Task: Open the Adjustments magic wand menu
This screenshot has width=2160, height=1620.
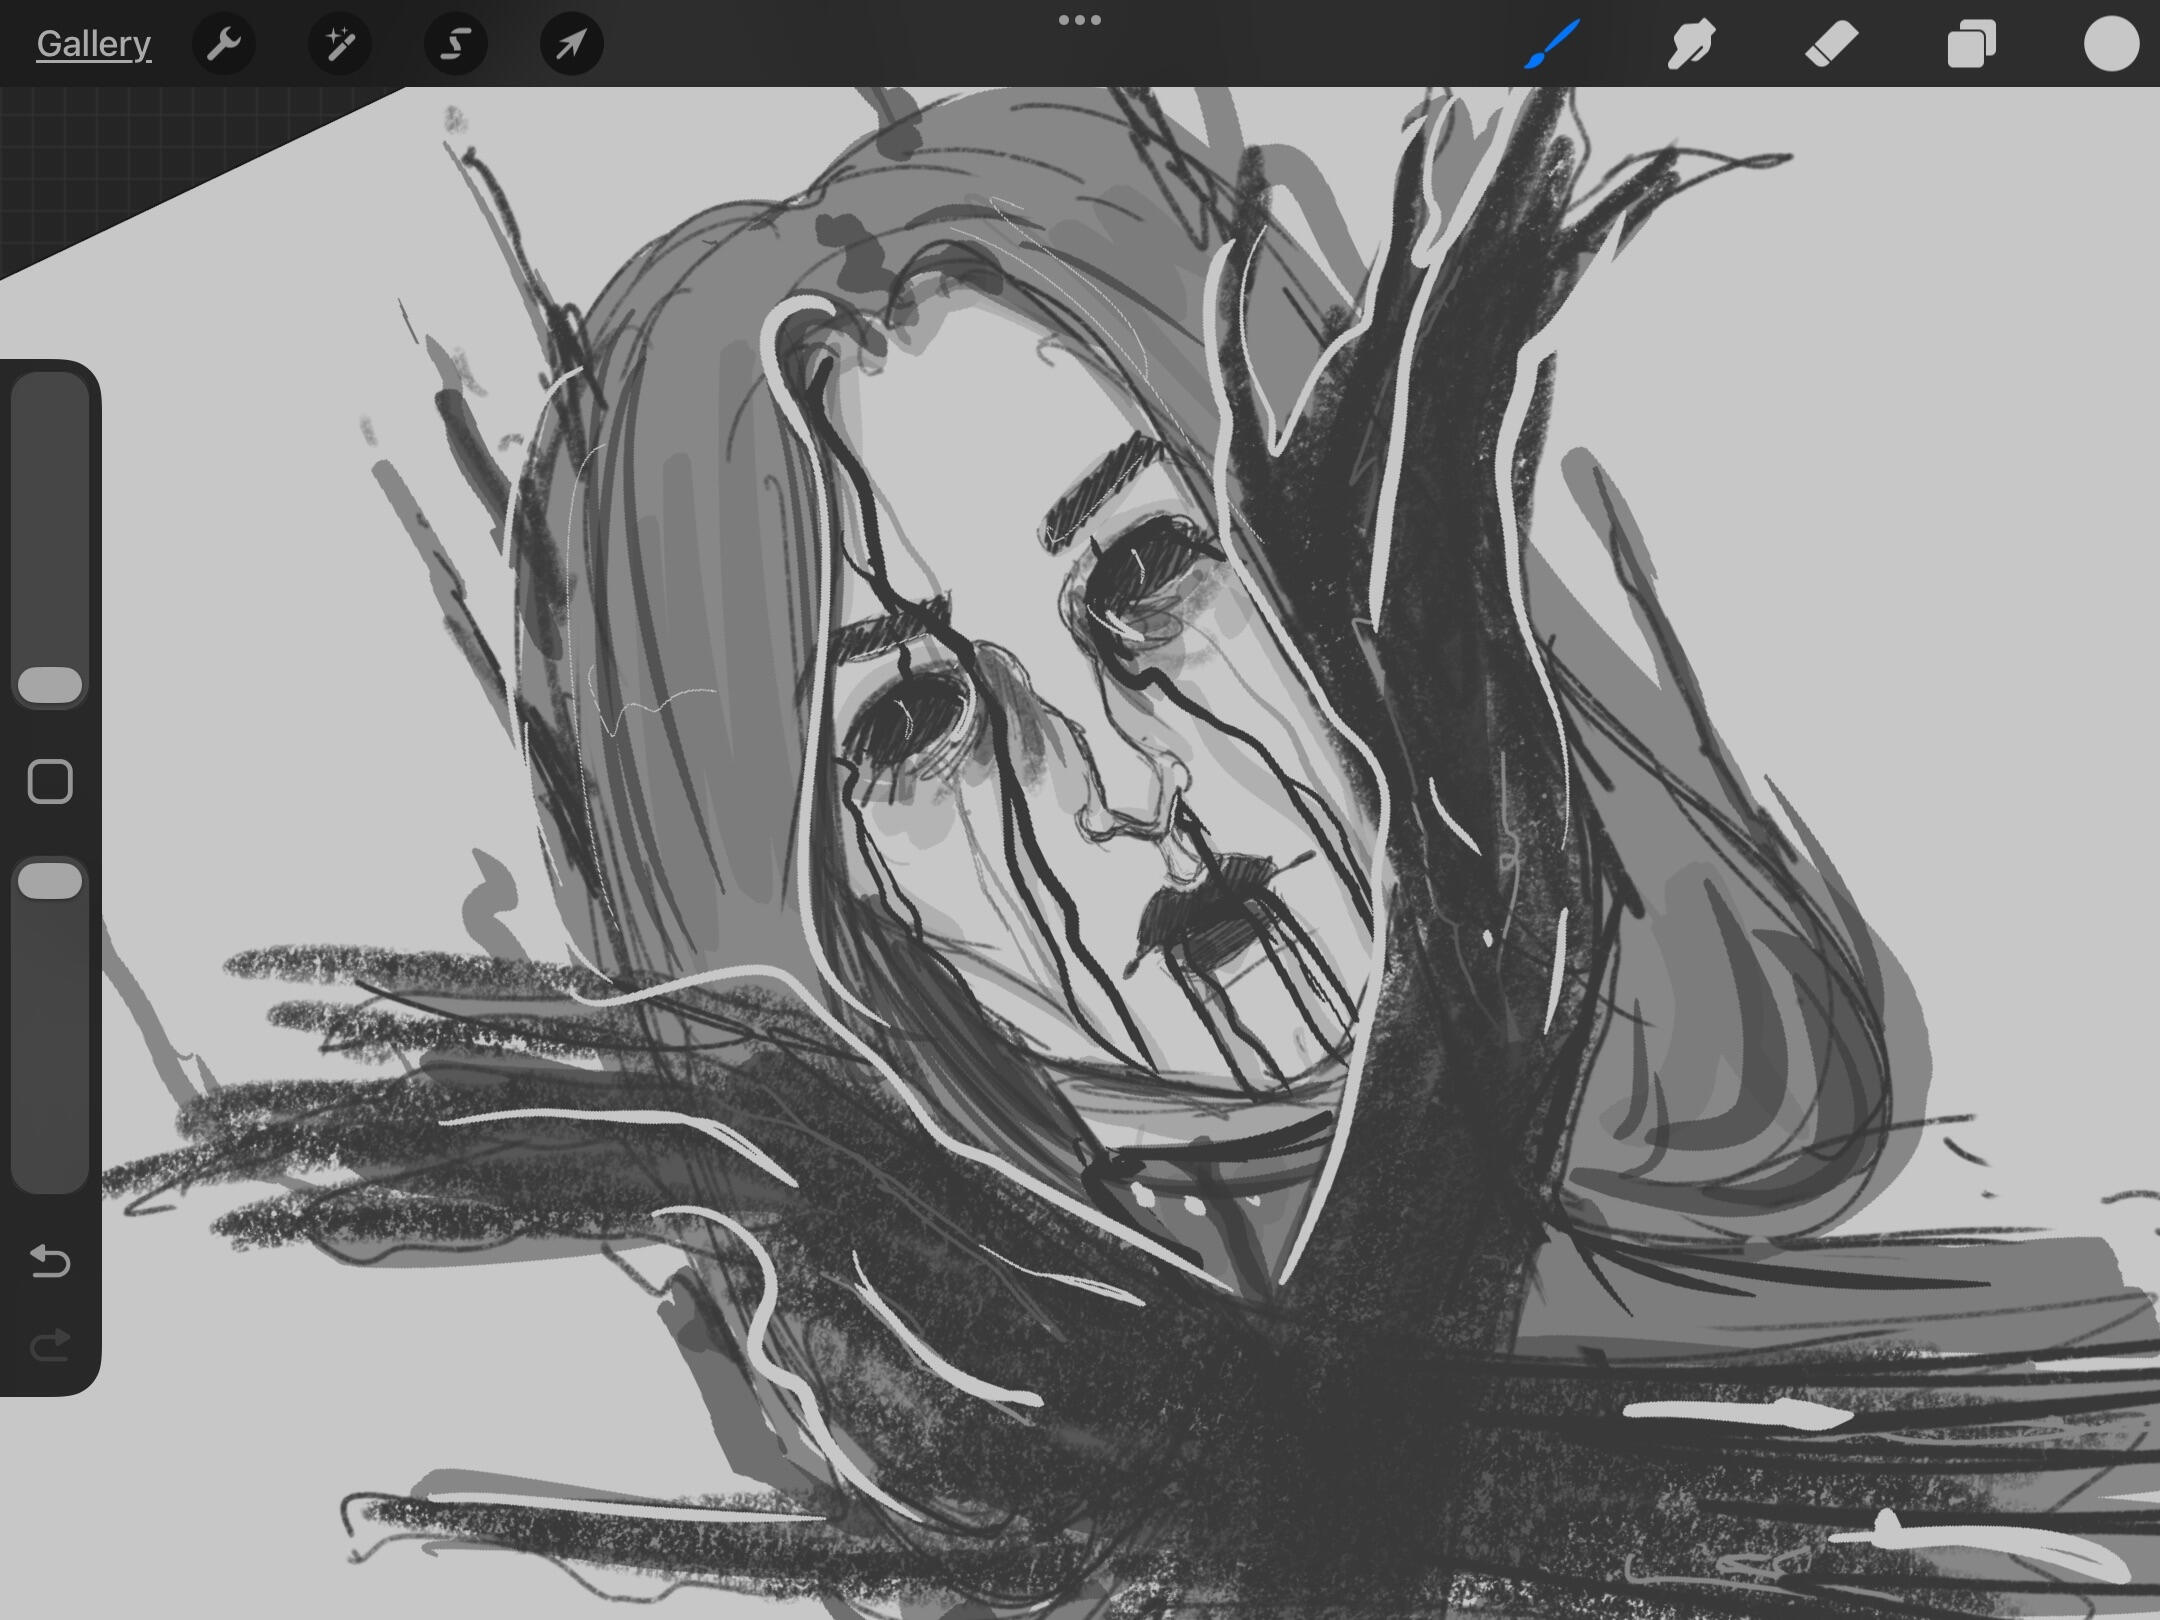Action: (340, 44)
